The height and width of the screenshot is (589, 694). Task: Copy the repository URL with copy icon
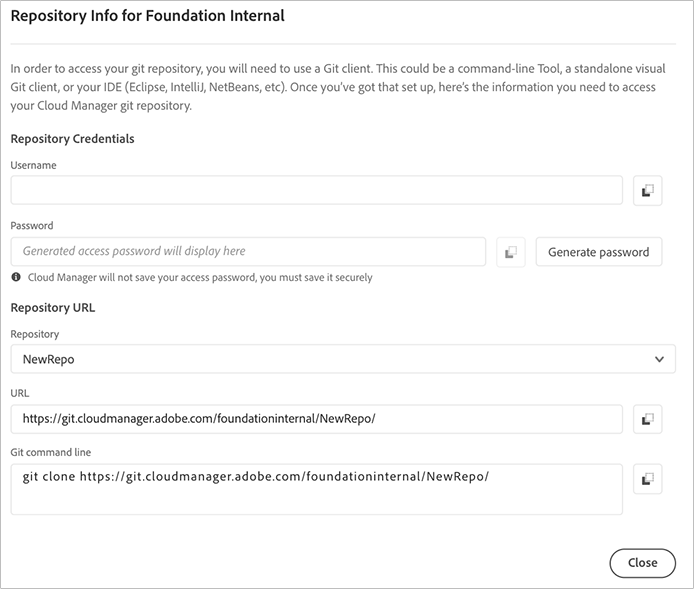coord(647,419)
